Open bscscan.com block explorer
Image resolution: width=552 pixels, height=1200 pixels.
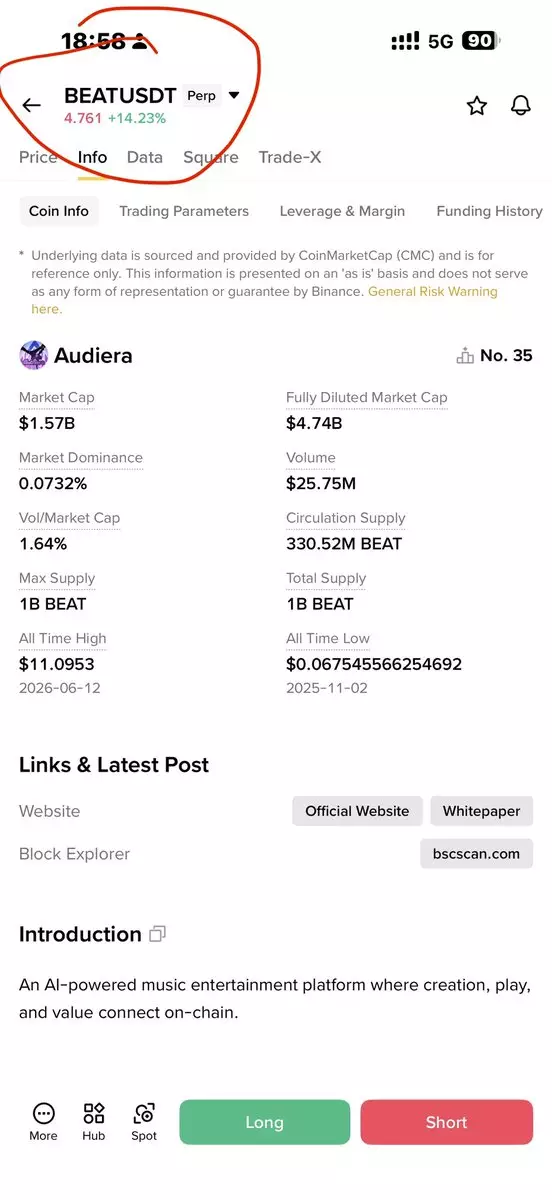pyautogui.click(x=477, y=854)
